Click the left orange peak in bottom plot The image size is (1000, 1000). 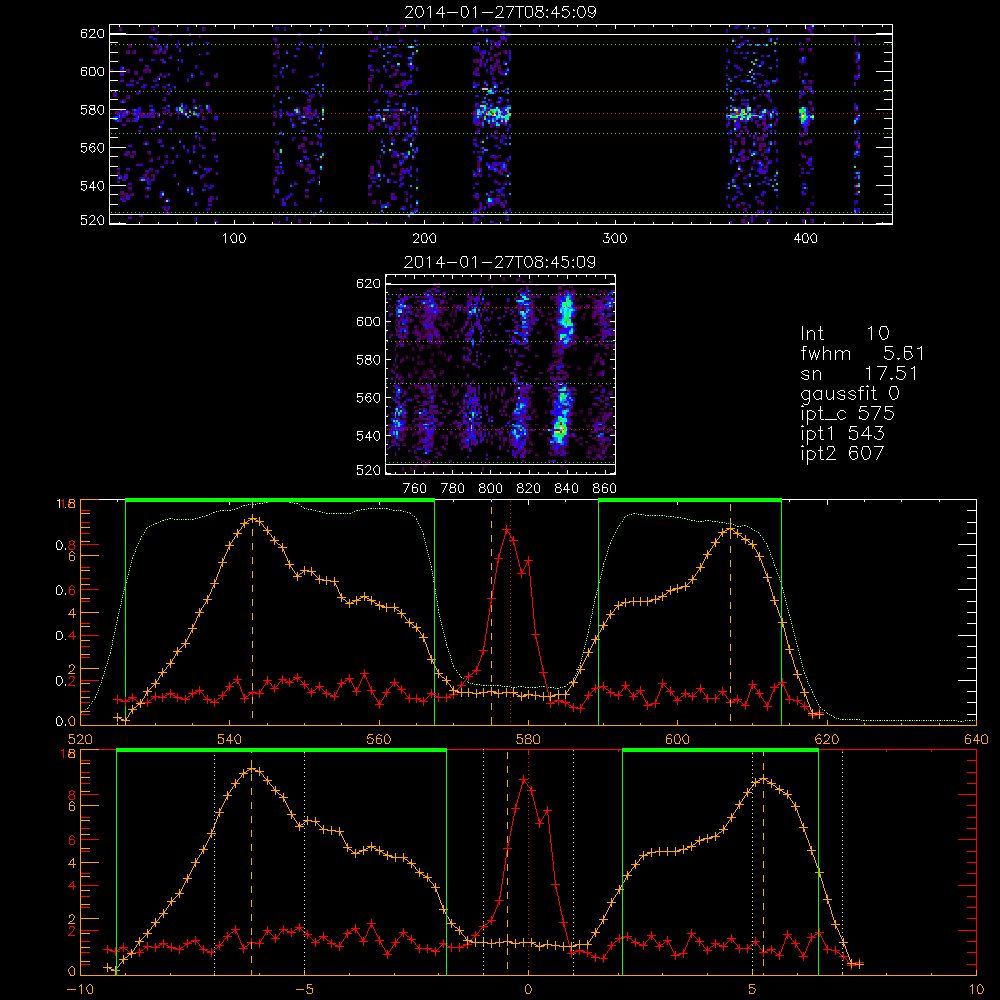(x=252, y=769)
